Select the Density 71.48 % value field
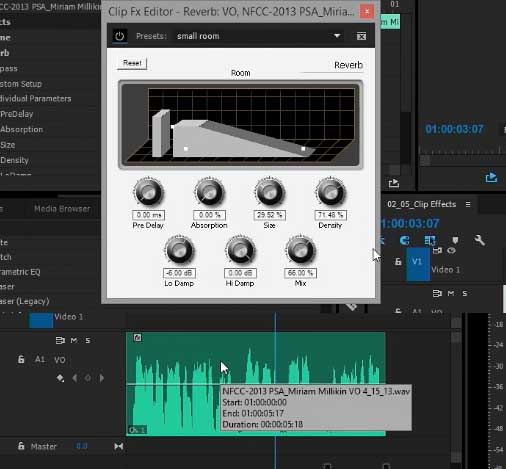 point(331,215)
